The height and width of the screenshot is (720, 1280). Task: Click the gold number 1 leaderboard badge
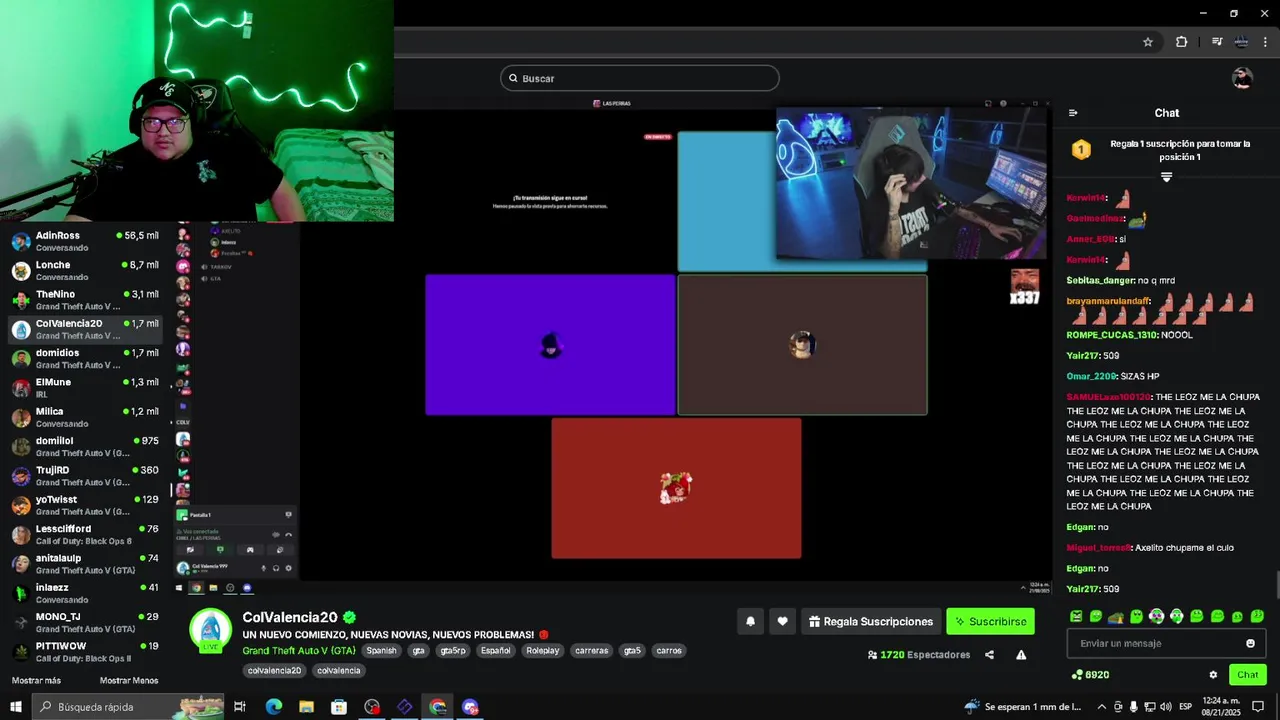[x=1081, y=150]
